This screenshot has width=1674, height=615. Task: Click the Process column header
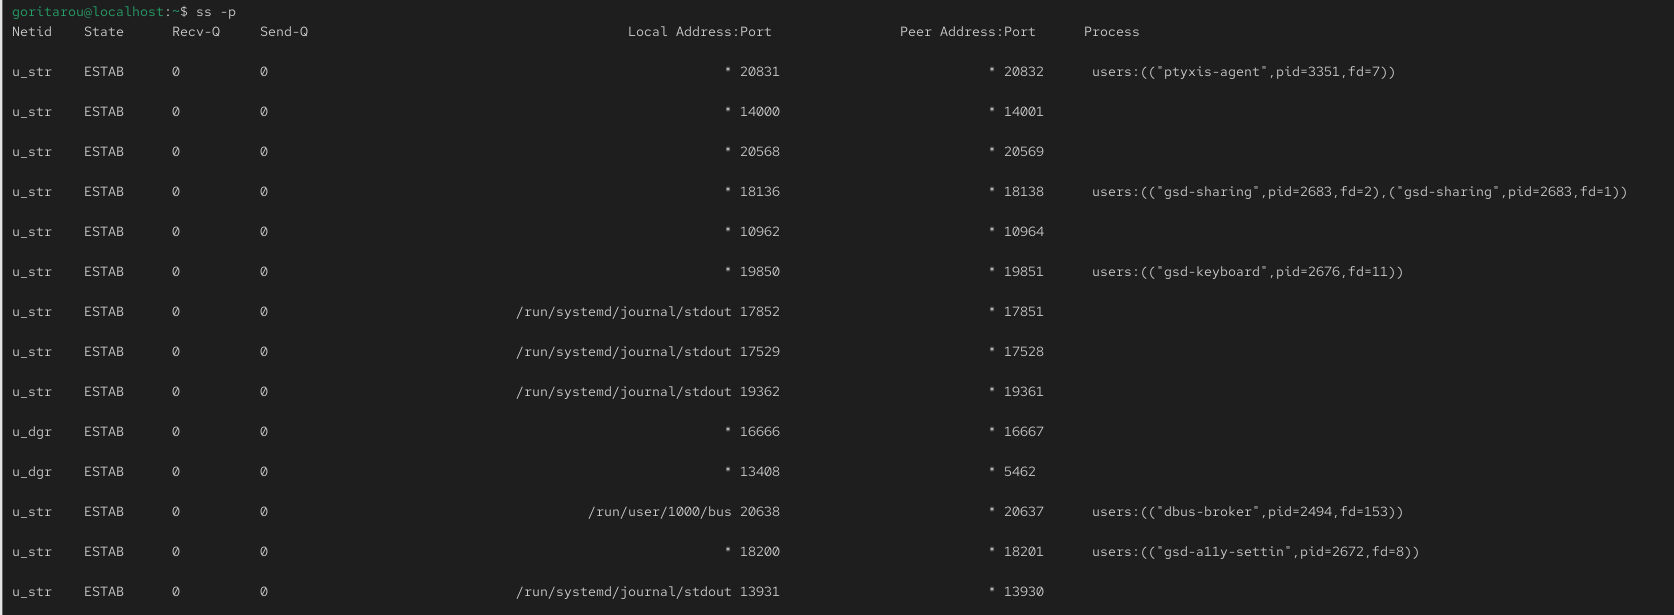tap(1111, 32)
